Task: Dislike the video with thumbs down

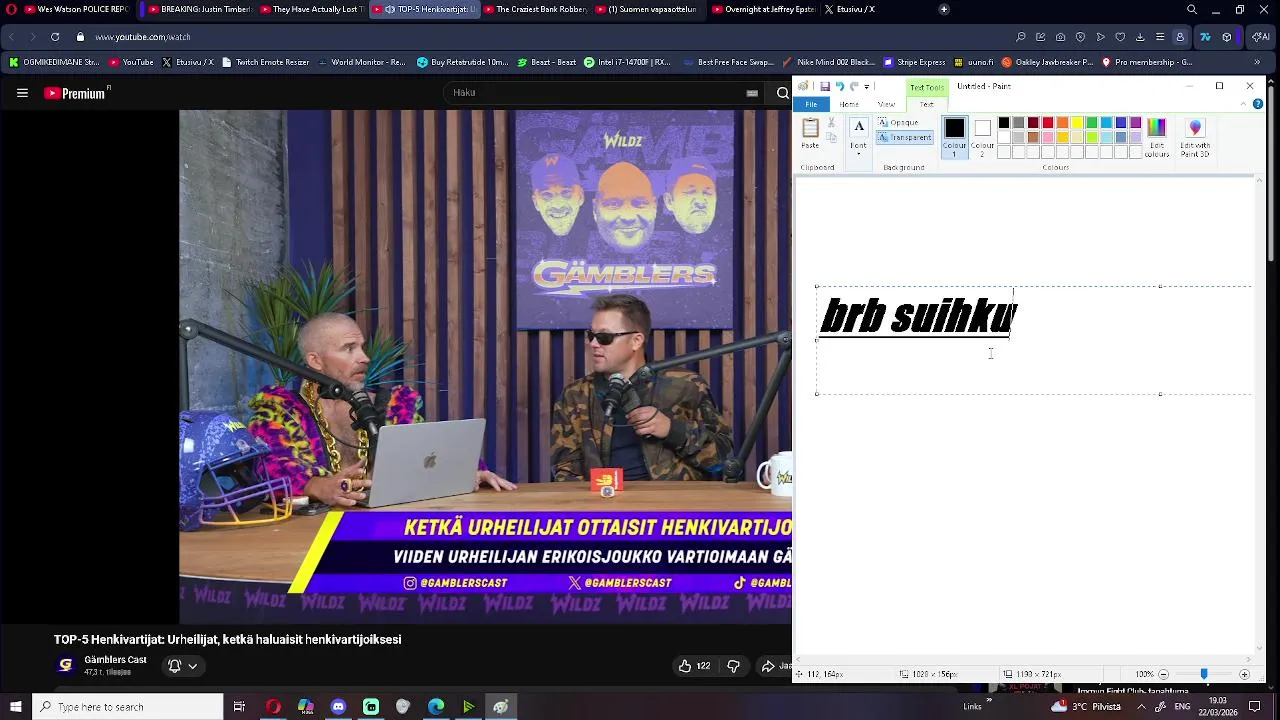Action: [733, 666]
